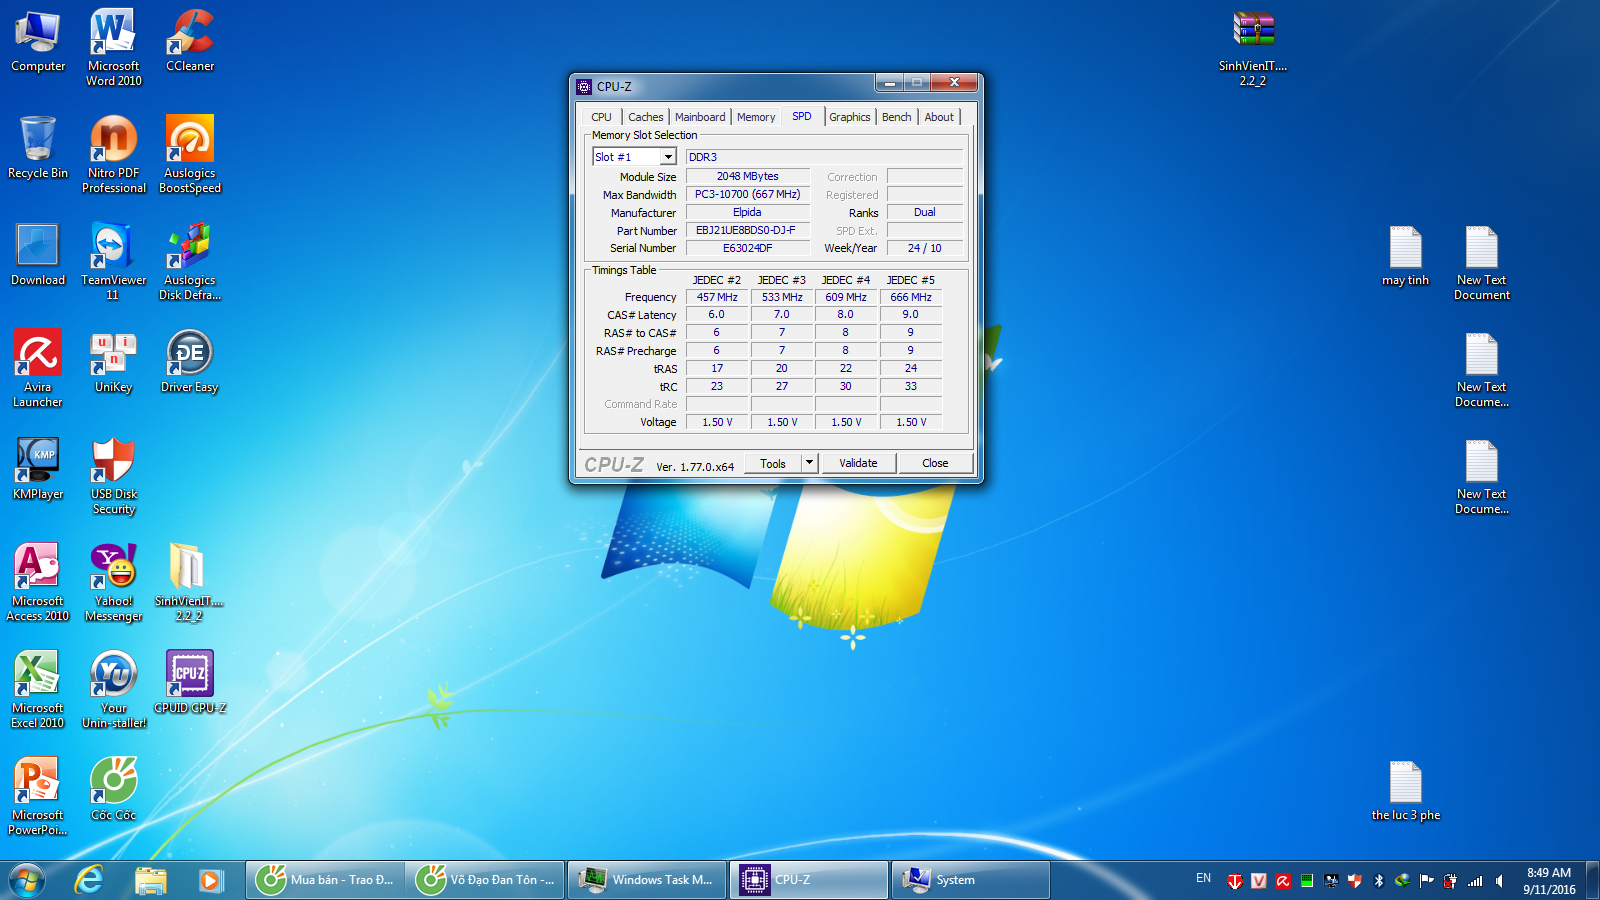Expand the Slot #1 memory slot dropdown
Image resolution: width=1600 pixels, height=900 pixels.
click(x=668, y=157)
